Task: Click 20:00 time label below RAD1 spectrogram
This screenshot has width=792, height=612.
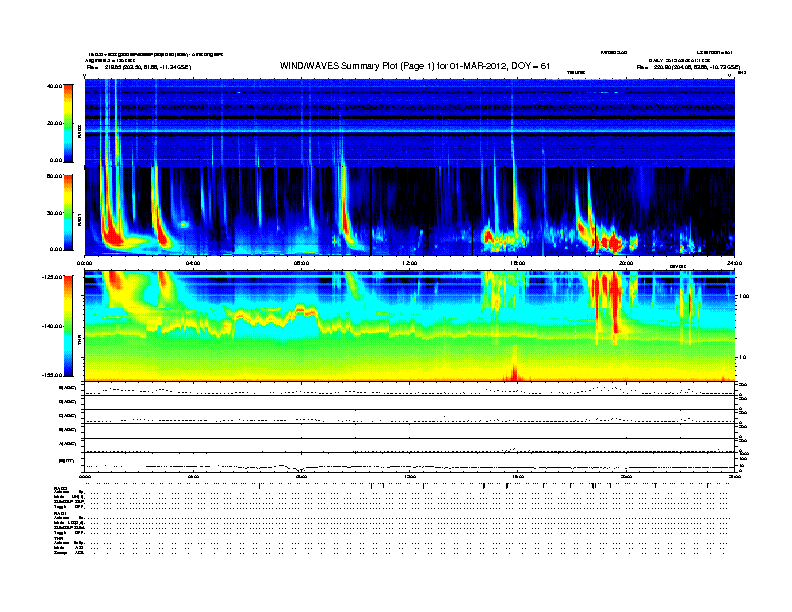Action: point(626,263)
